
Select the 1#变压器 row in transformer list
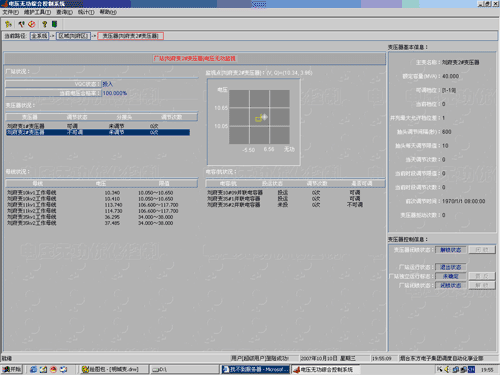[x=98, y=126]
